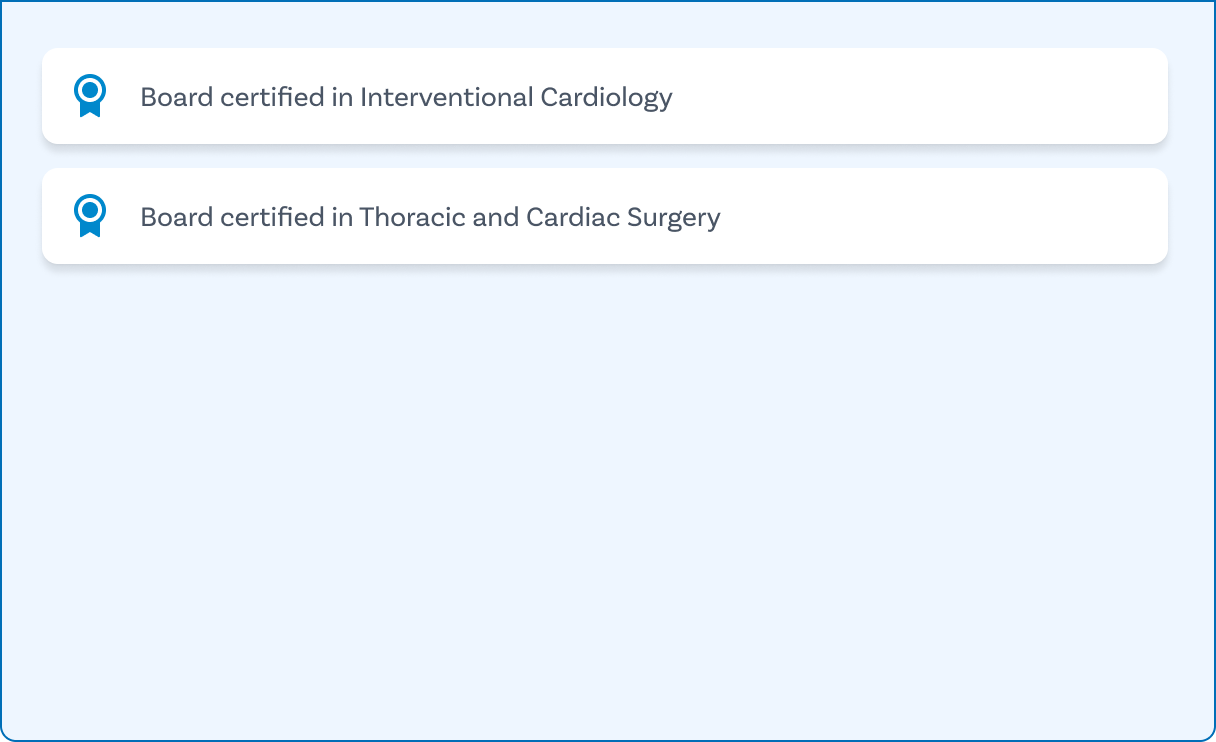Screen dimensions: 1216x742
Task: Select the Interventional Cardiology certification text
Action: 406,97
